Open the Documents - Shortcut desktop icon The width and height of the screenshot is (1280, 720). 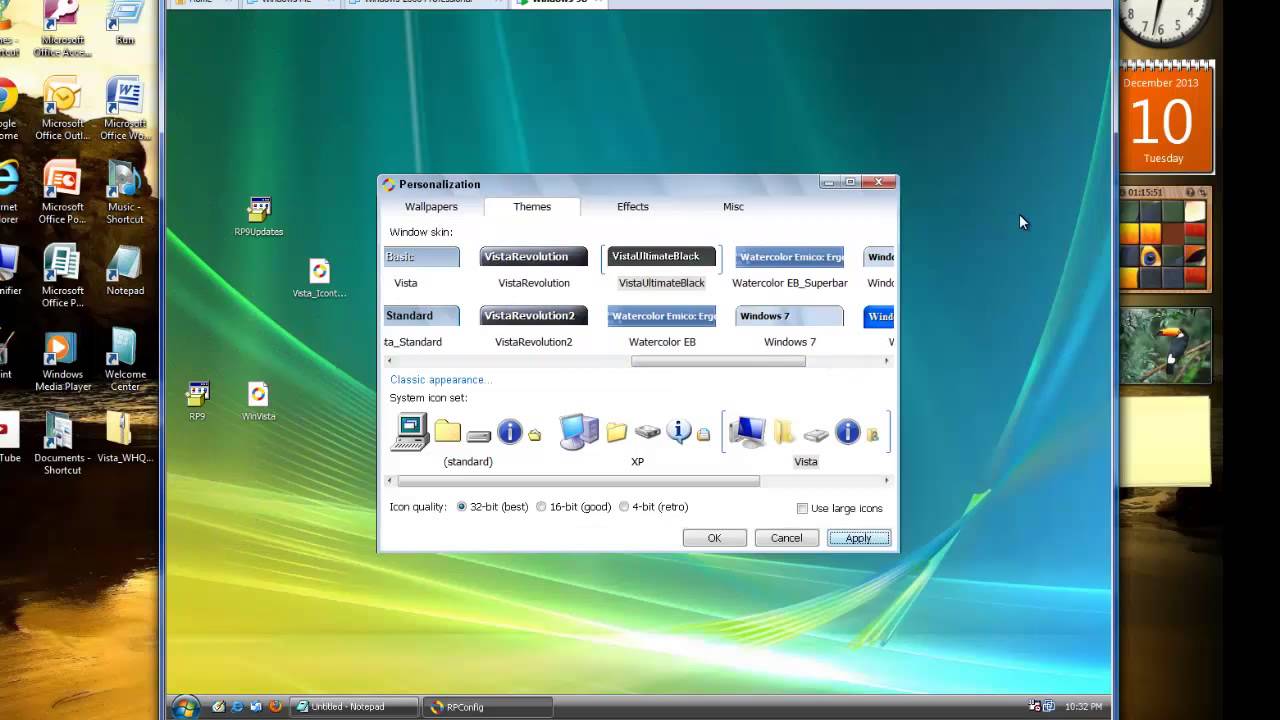click(x=62, y=444)
